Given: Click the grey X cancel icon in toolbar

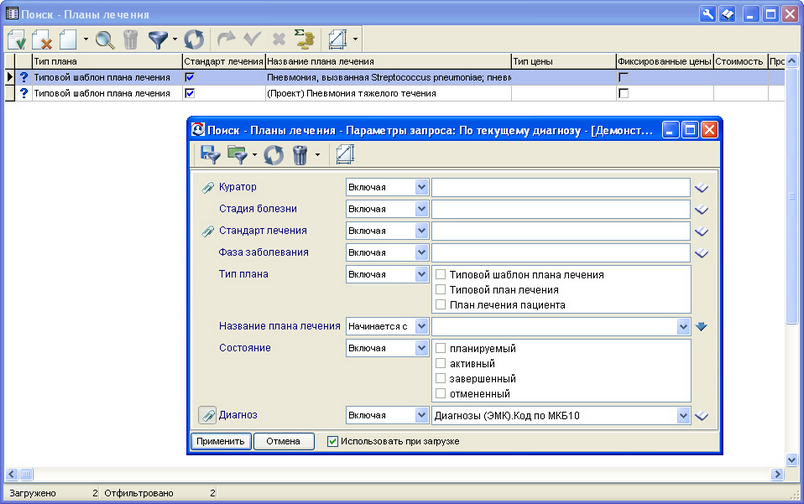Looking at the screenshot, I should point(279,39).
